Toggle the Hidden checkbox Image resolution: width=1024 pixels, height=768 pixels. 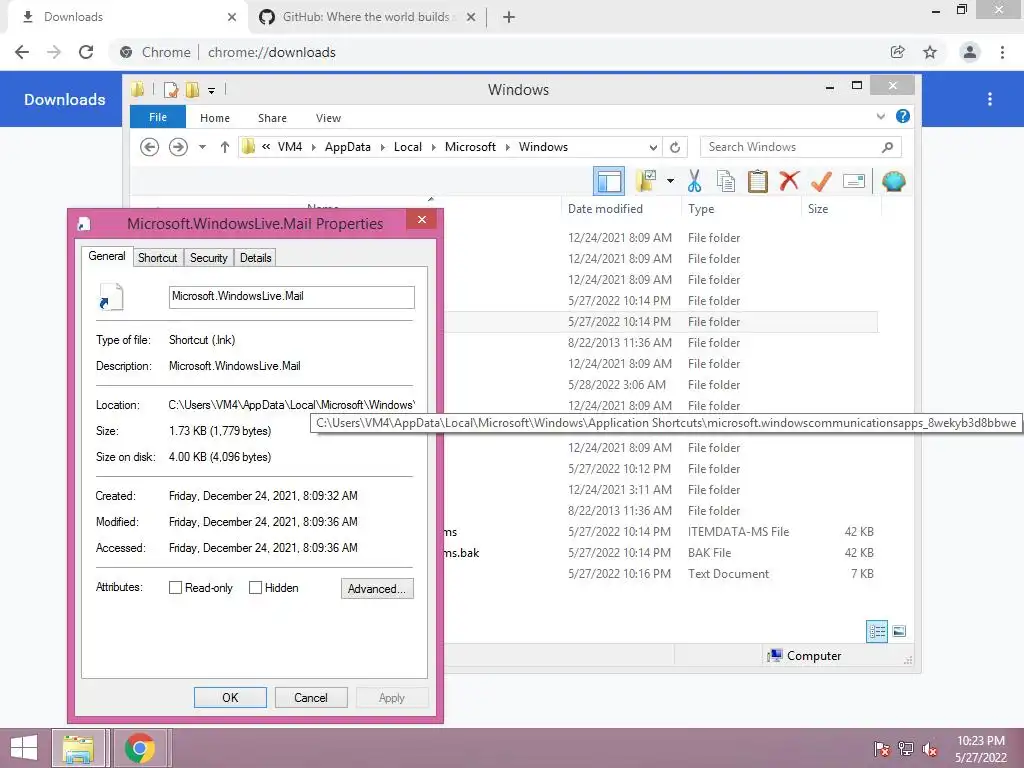(255, 588)
